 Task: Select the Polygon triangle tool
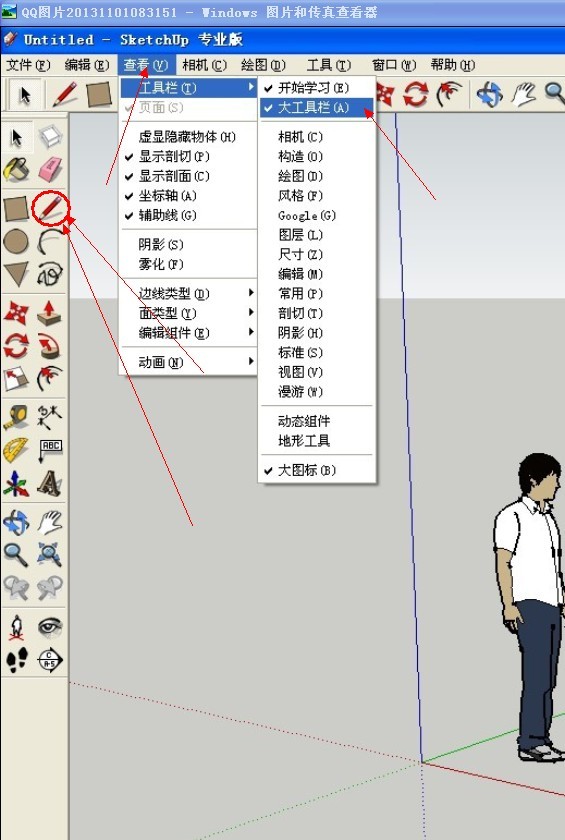click(17, 274)
